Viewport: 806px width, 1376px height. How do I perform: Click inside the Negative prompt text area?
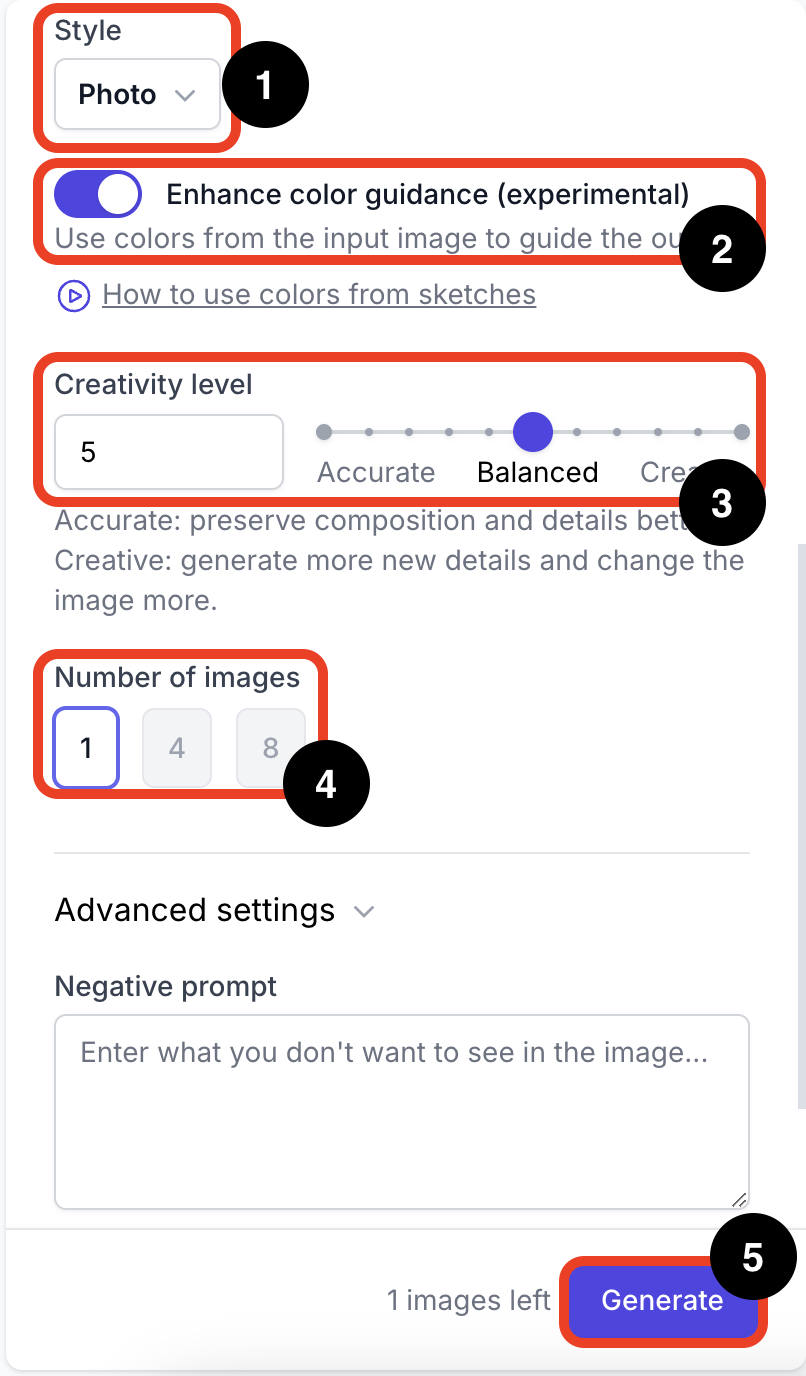click(x=402, y=1112)
